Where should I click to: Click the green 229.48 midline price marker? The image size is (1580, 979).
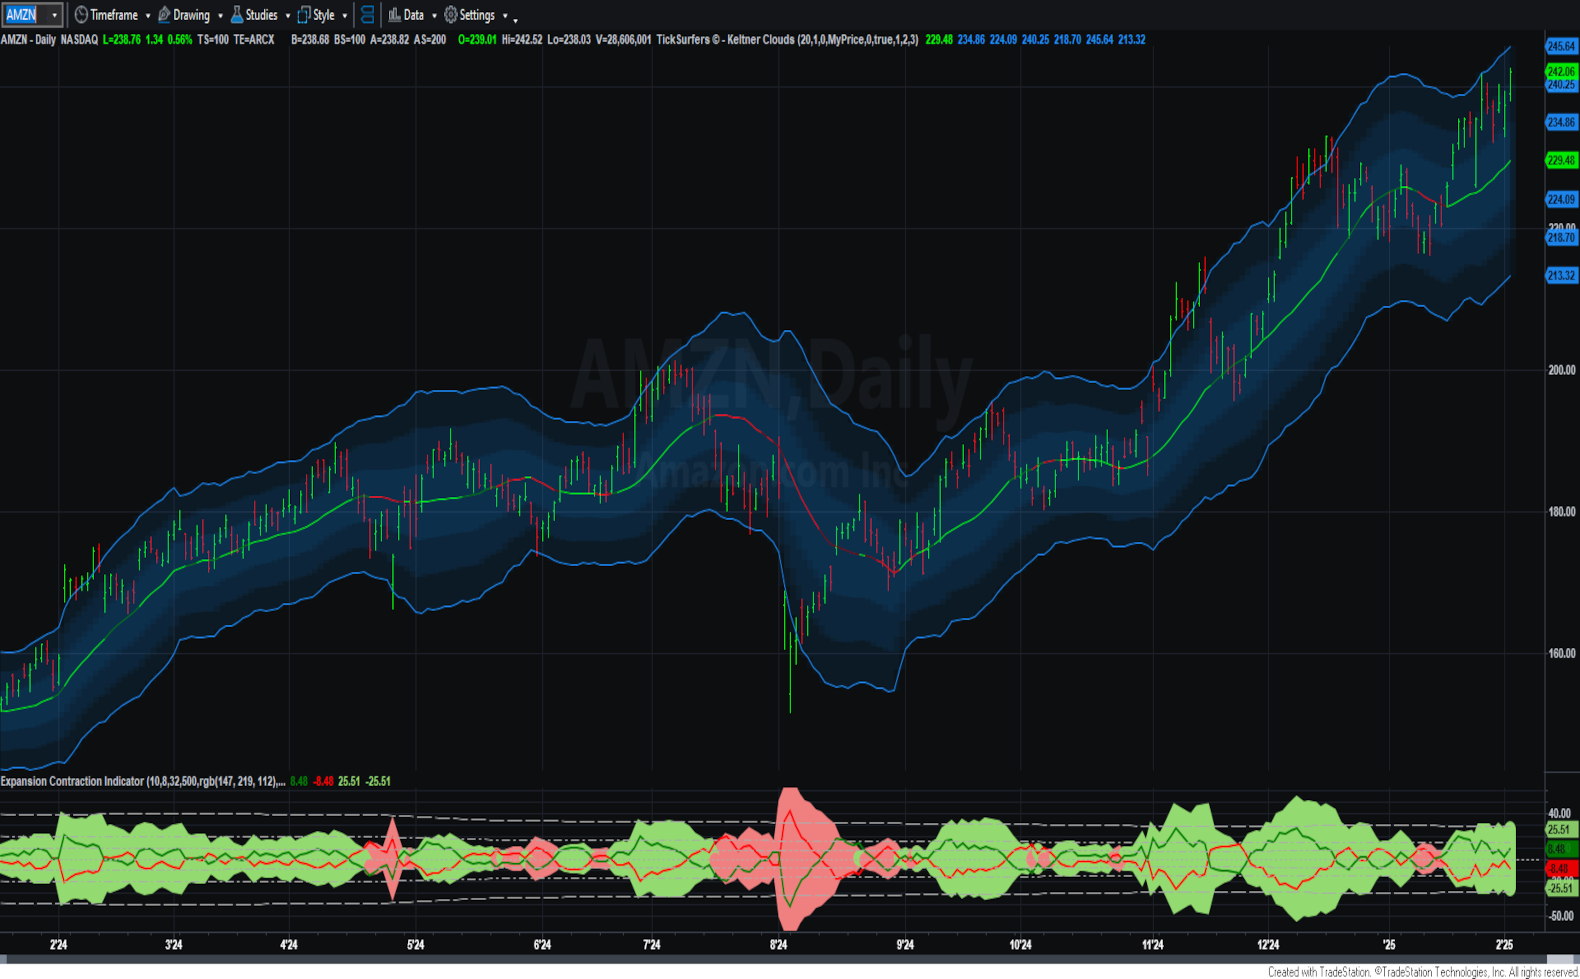click(x=1561, y=160)
